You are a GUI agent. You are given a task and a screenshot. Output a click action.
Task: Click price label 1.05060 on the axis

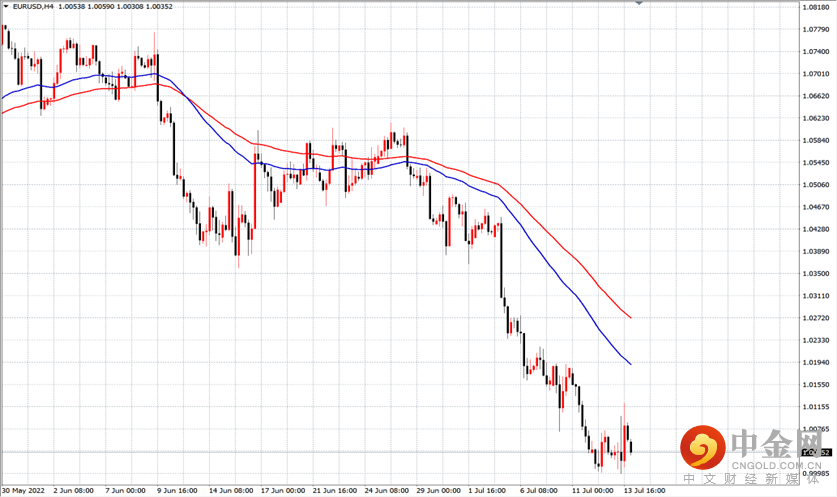(x=816, y=185)
